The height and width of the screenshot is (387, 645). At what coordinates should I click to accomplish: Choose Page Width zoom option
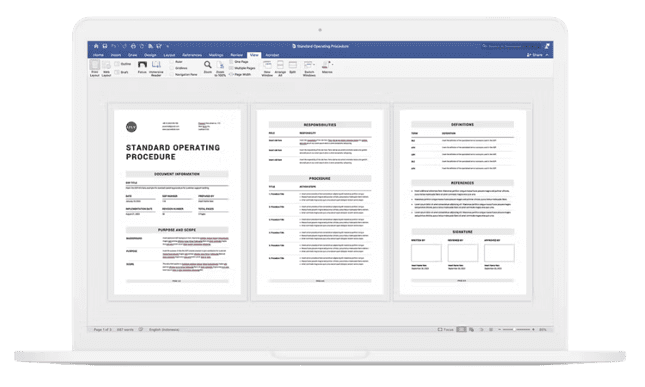(x=240, y=74)
